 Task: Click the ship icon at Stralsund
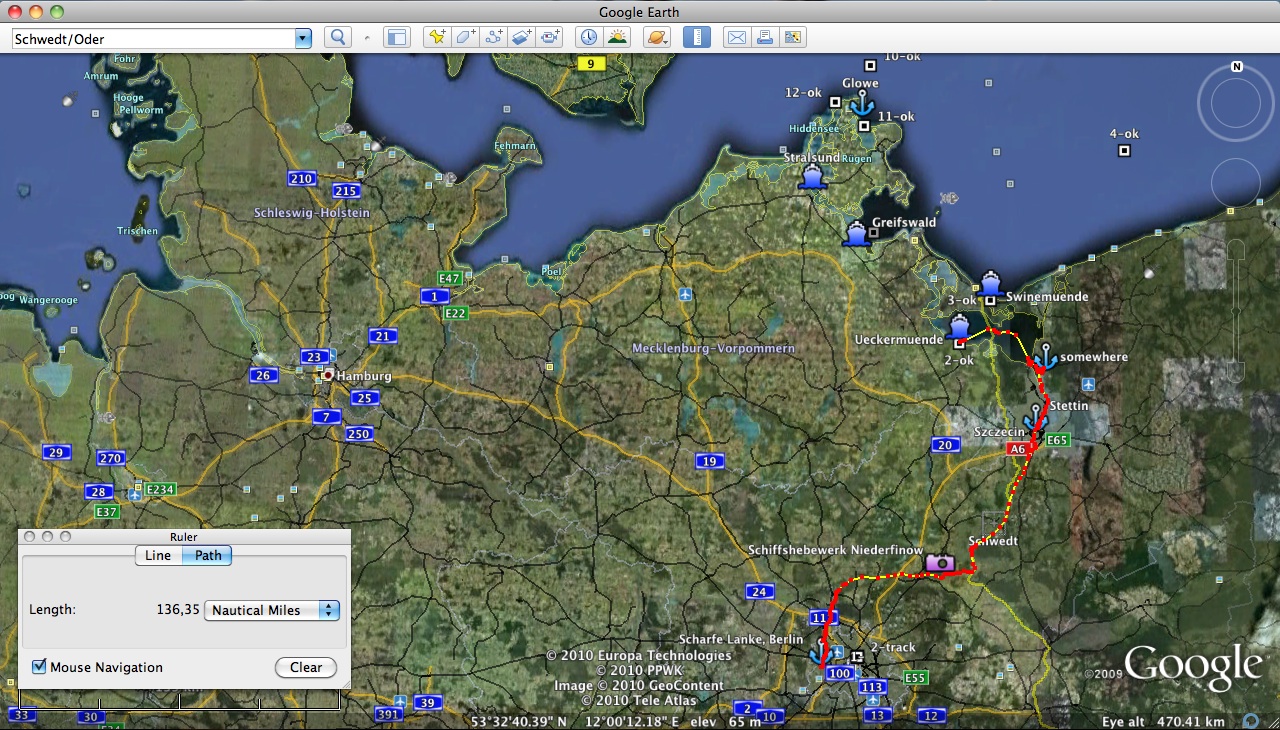tap(812, 178)
